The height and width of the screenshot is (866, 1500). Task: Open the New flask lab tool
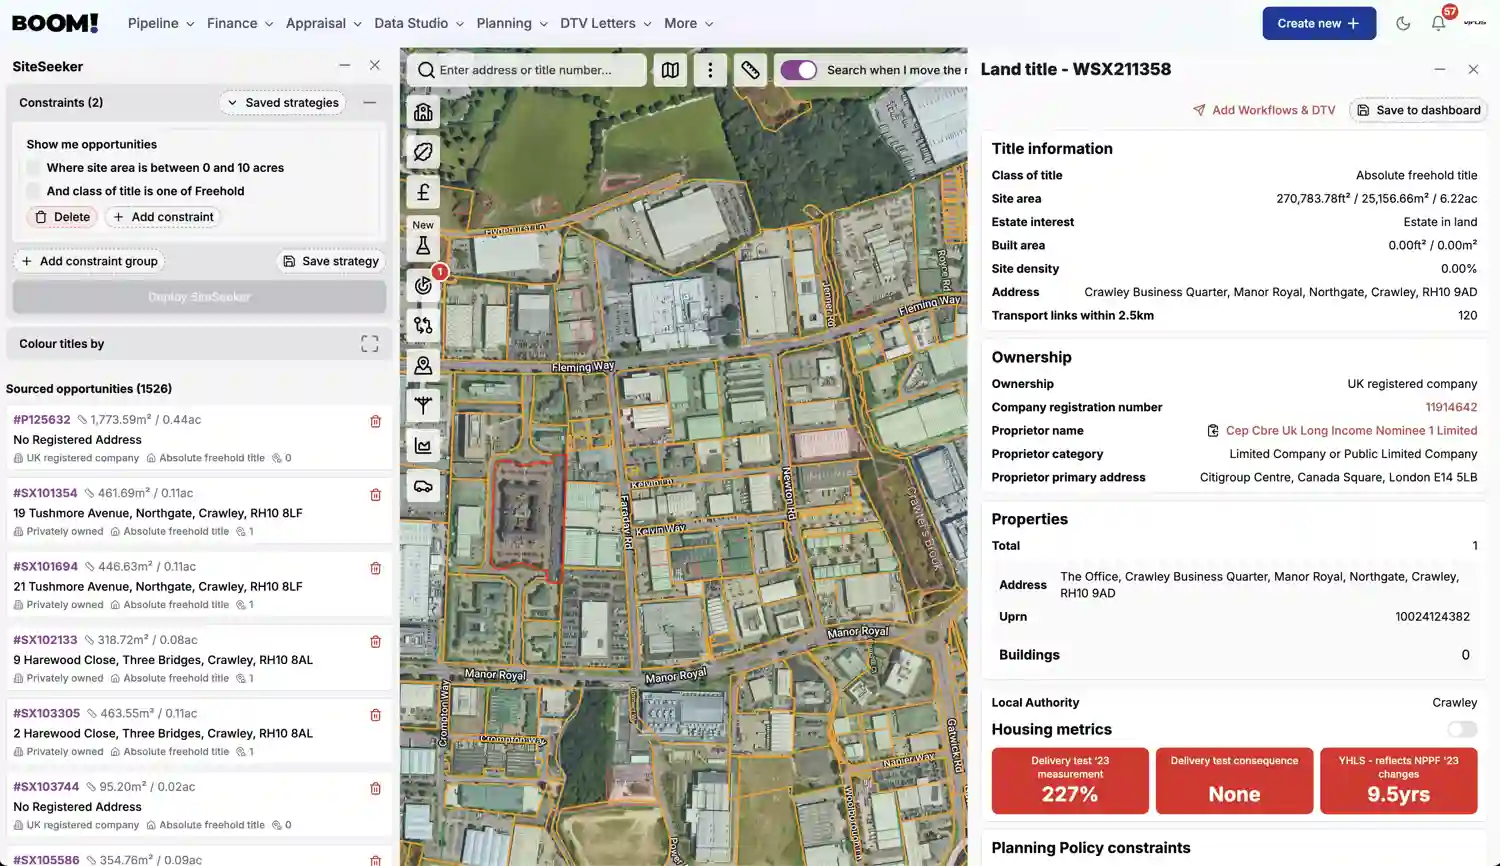tap(423, 239)
